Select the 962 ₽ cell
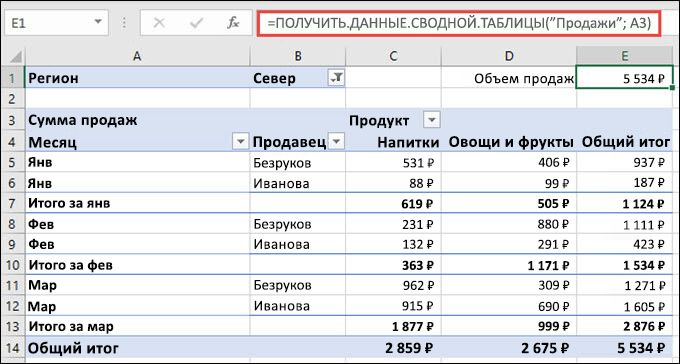Viewport: 680px width, 364px height. [393, 285]
